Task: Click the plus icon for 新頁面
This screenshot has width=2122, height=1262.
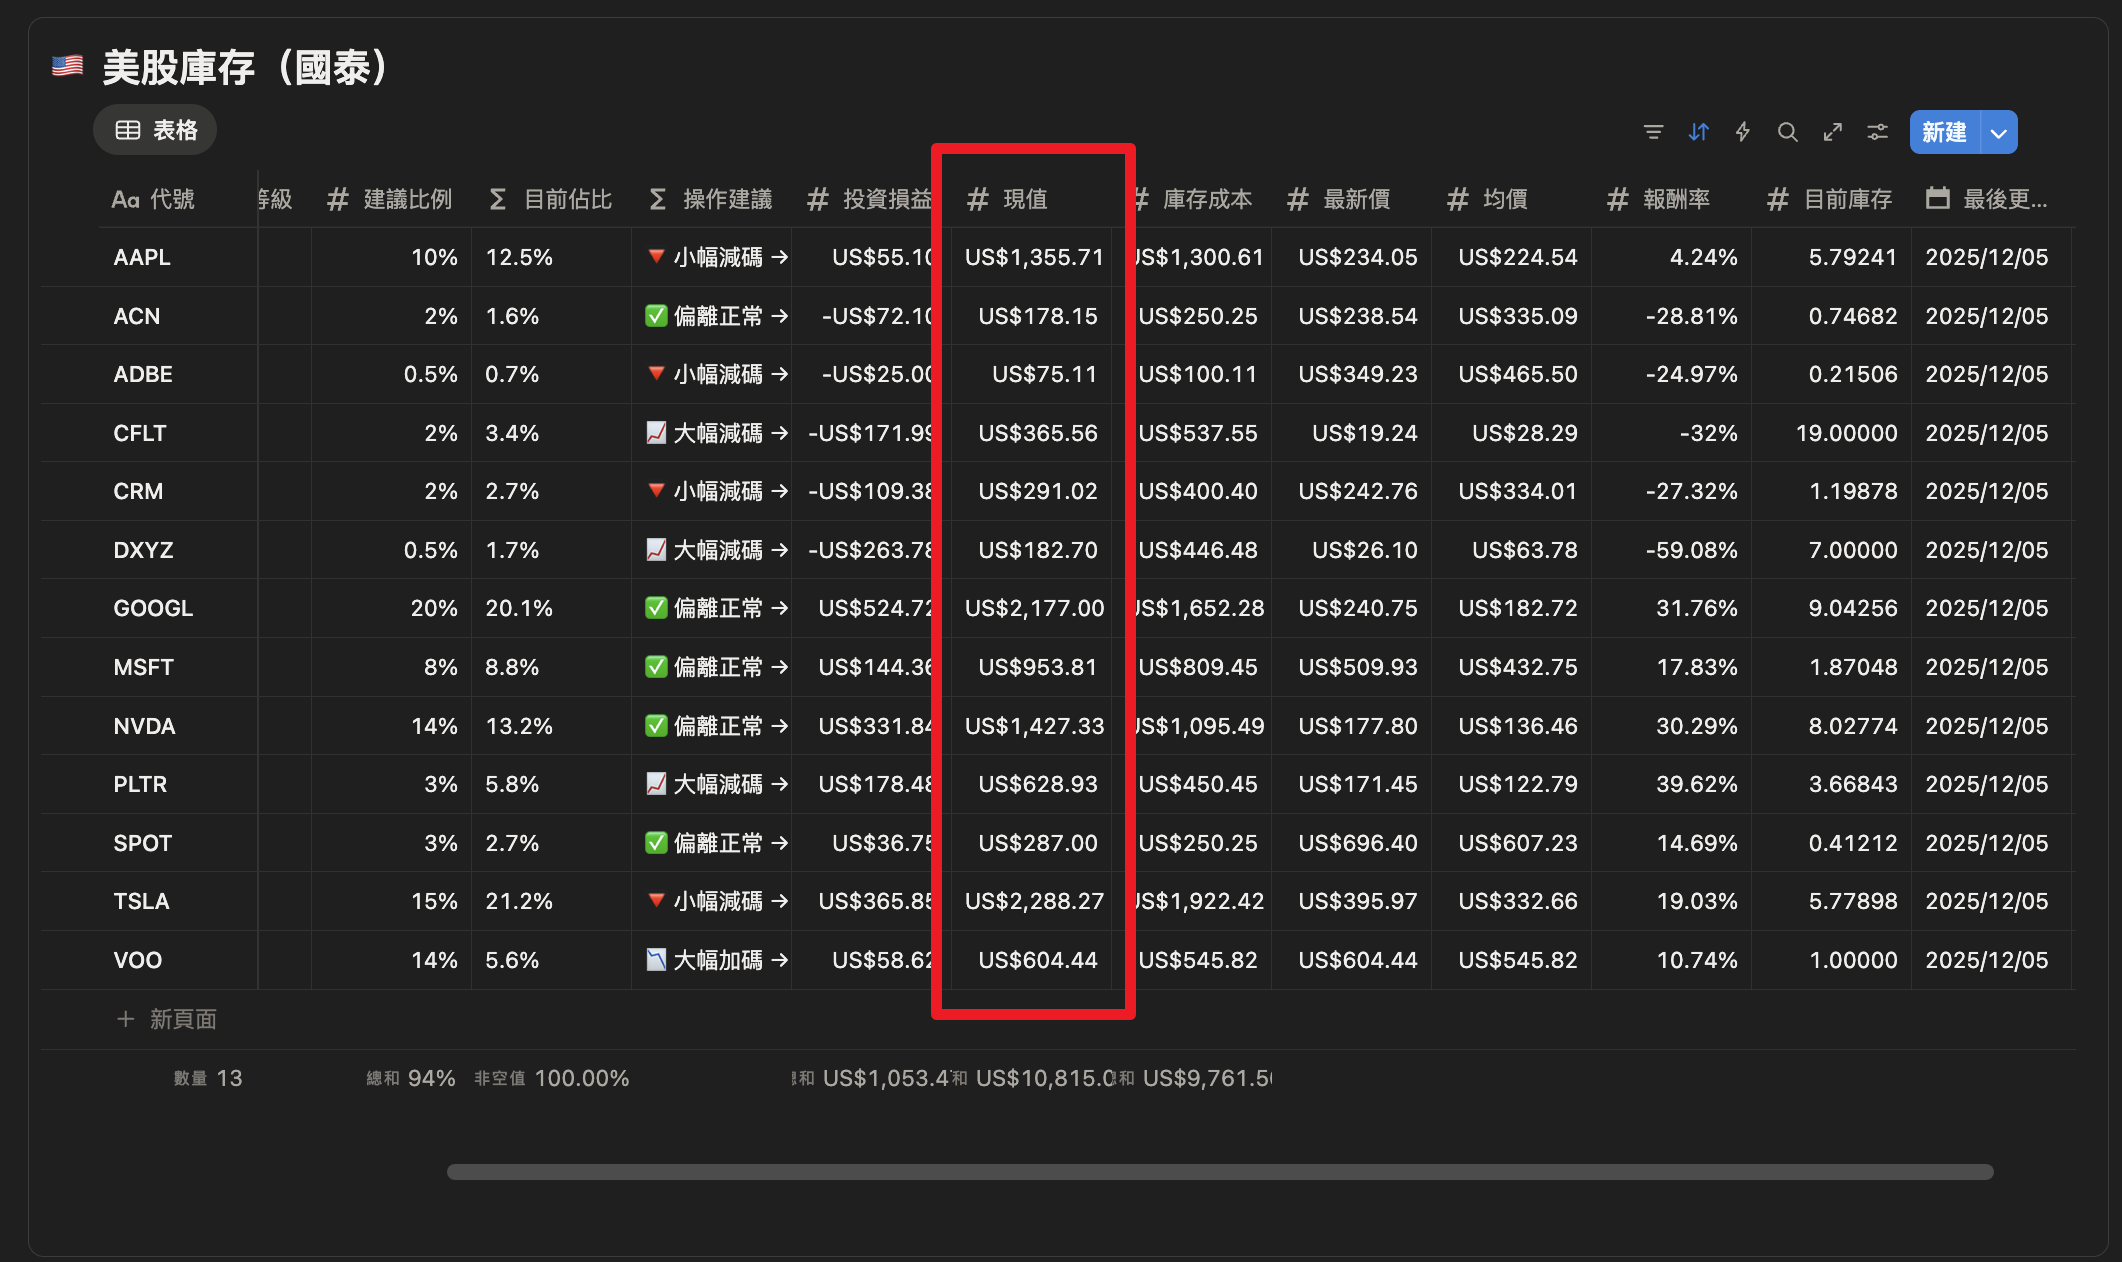Action: [125, 1019]
